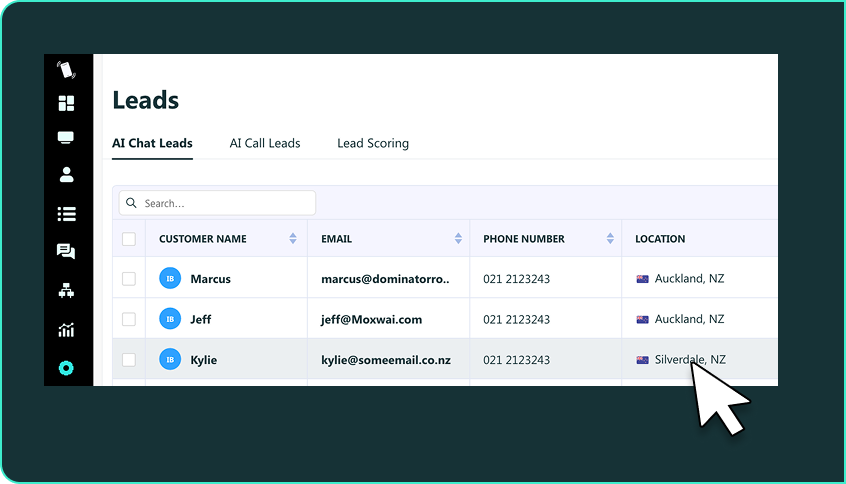Open the chat messages sidebar icon
The image size is (846, 484).
coord(67,251)
